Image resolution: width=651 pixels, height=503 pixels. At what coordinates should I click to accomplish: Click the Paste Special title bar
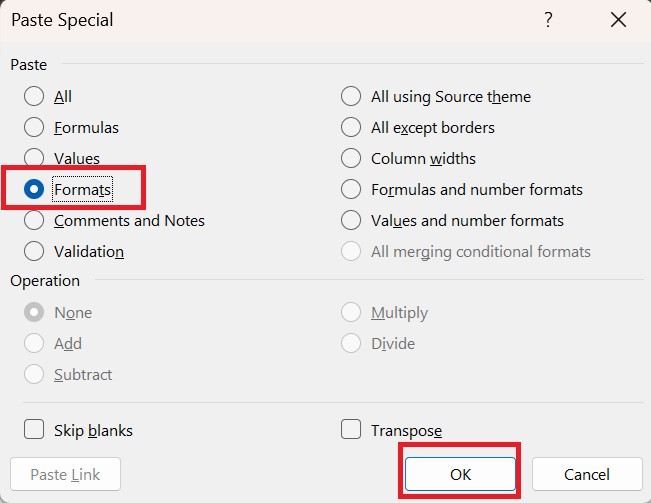tap(250, 20)
